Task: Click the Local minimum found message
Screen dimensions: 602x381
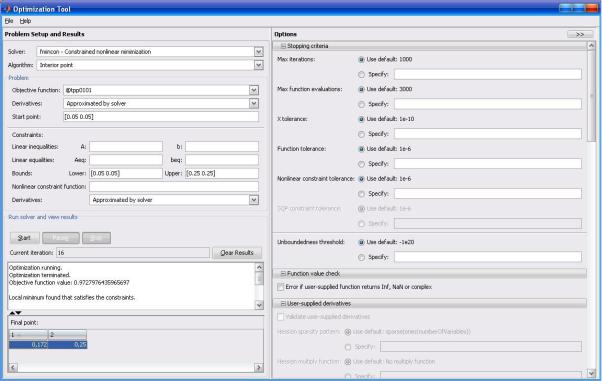Action: [72, 298]
